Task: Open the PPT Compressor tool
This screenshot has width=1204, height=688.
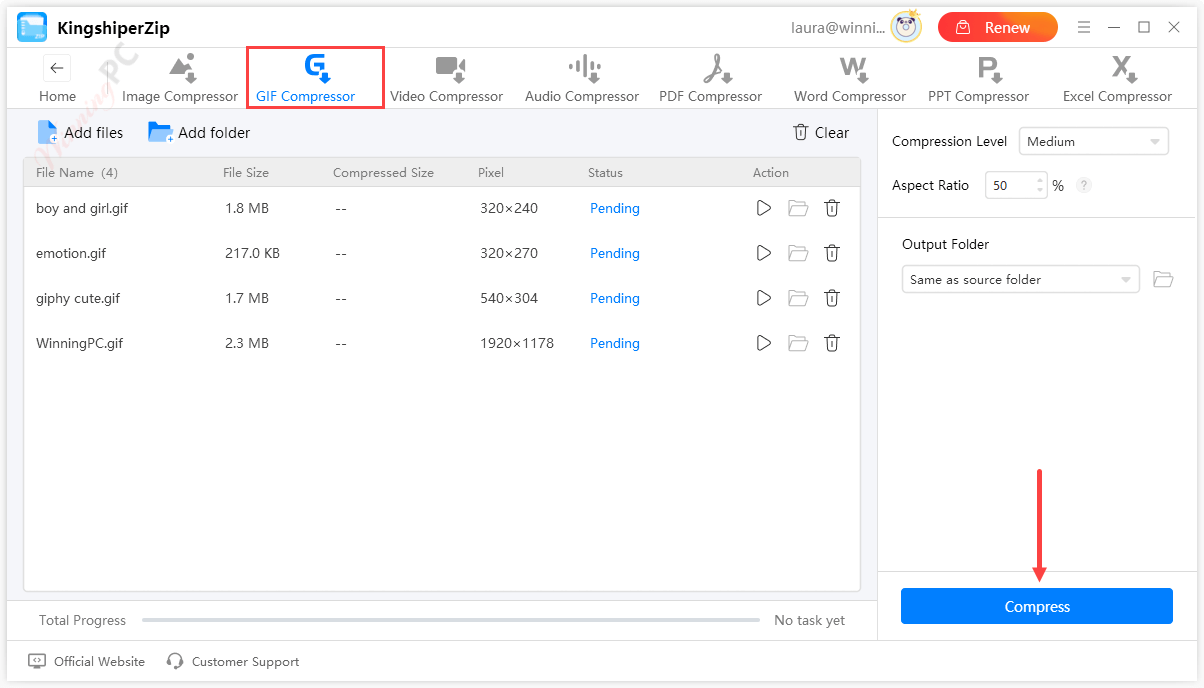Action: click(x=978, y=78)
